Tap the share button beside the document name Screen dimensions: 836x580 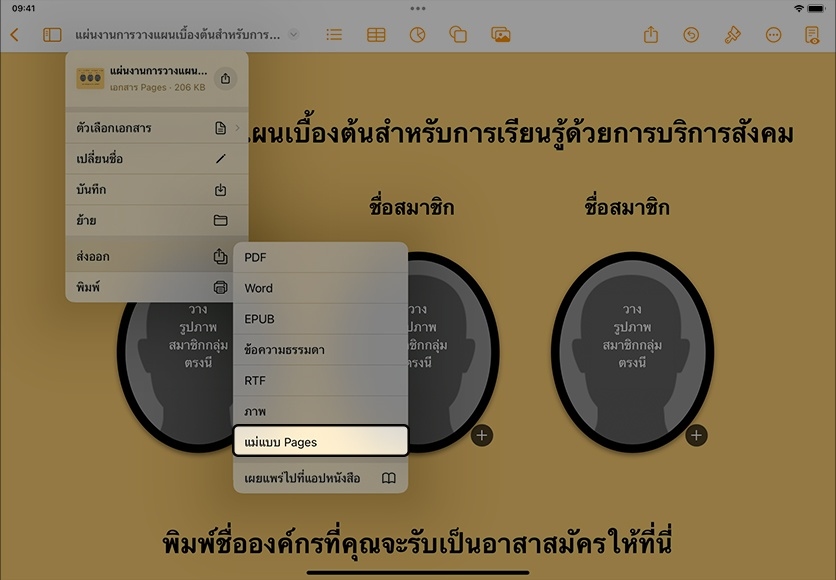225,78
